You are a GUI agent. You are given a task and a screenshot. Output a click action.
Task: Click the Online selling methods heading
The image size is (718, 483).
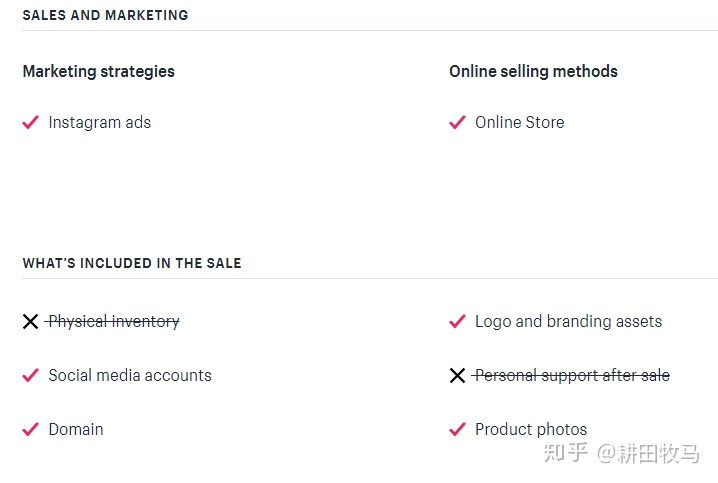tap(533, 71)
